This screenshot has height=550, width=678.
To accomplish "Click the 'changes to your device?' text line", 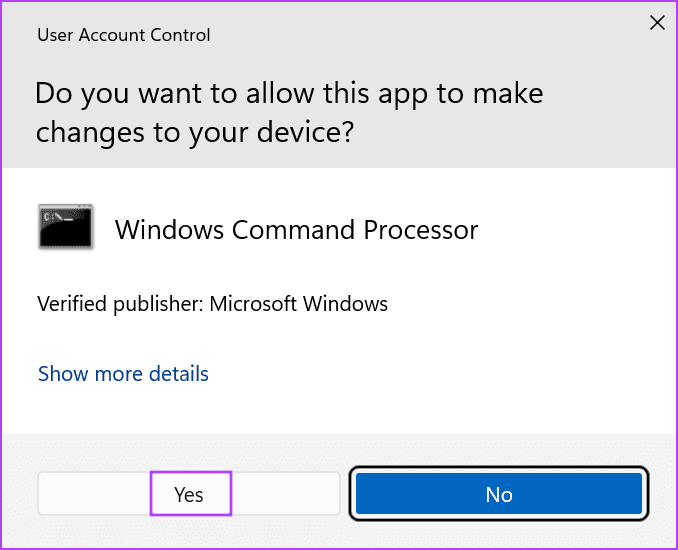I will click(x=194, y=133).
